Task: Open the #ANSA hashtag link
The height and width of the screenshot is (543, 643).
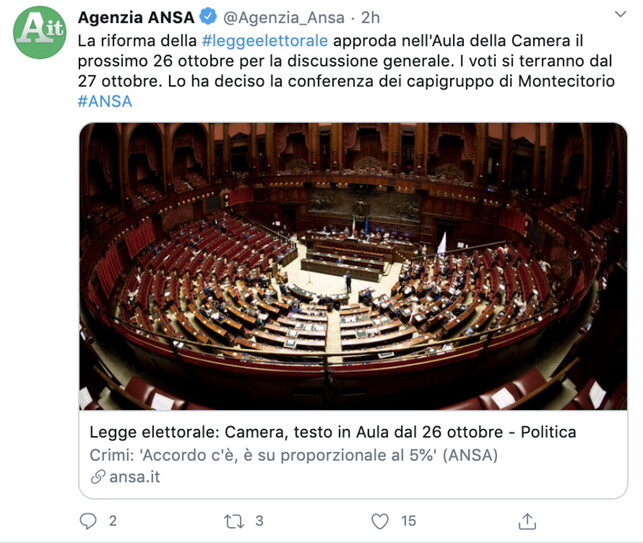Action: 105,101
